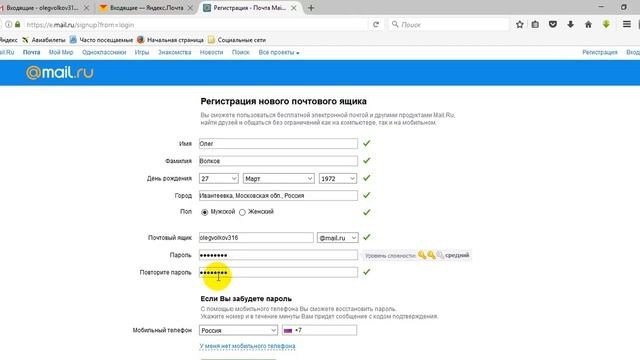The height and width of the screenshot is (360, 640).
Task: Open the bookmarks library clipboard icon
Action: [535, 24]
